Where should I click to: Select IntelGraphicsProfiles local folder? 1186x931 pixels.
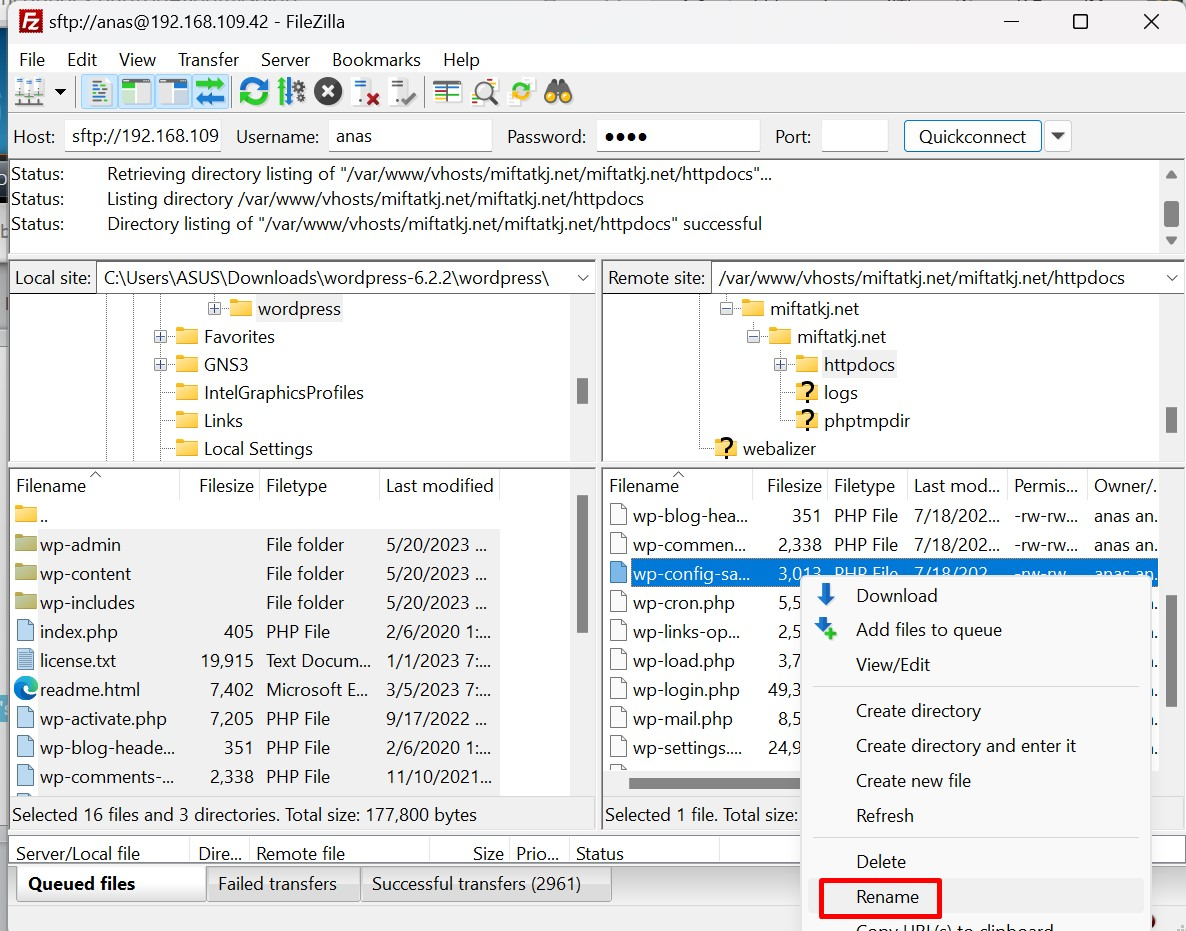(x=284, y=393)
